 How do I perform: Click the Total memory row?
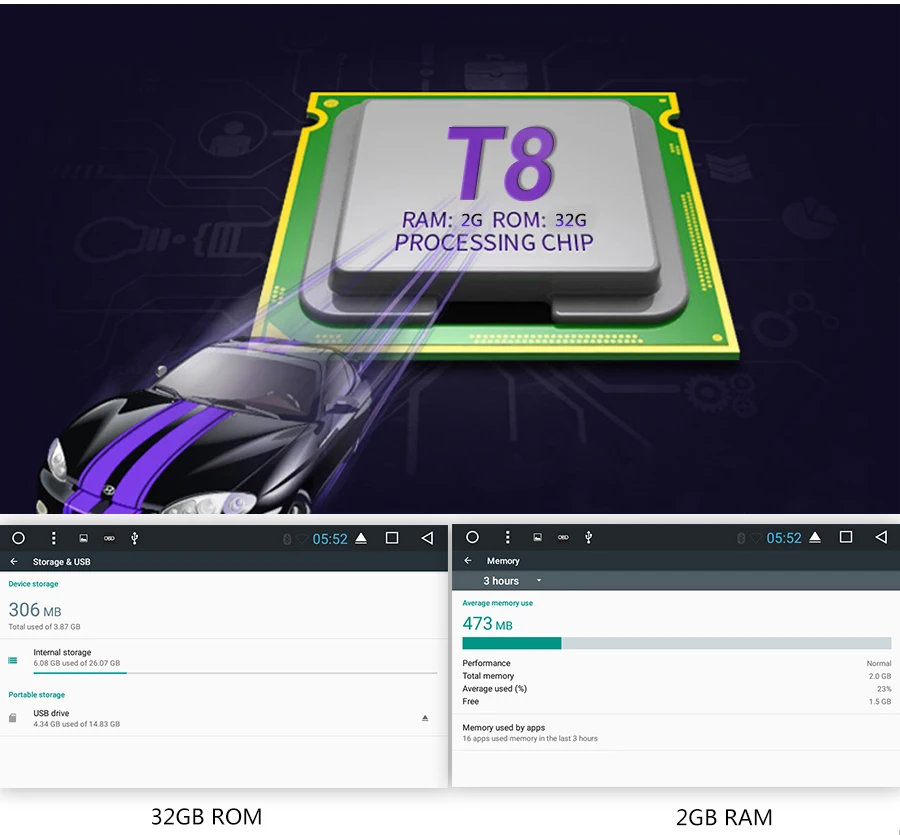(x=677, y=676)
